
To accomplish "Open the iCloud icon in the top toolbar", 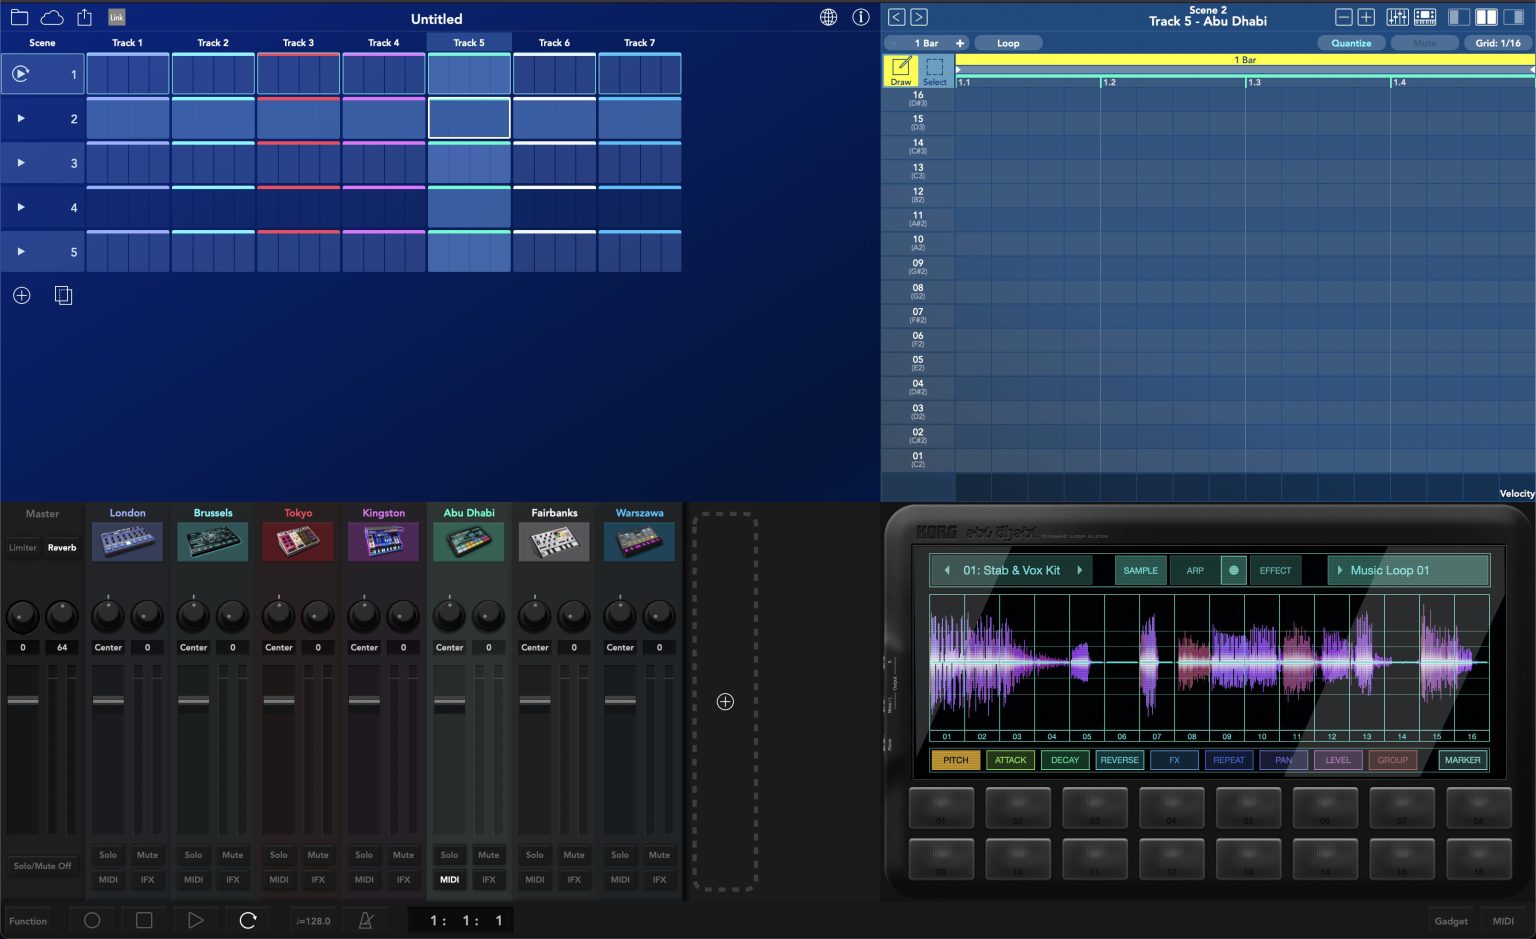I will 51,16.
